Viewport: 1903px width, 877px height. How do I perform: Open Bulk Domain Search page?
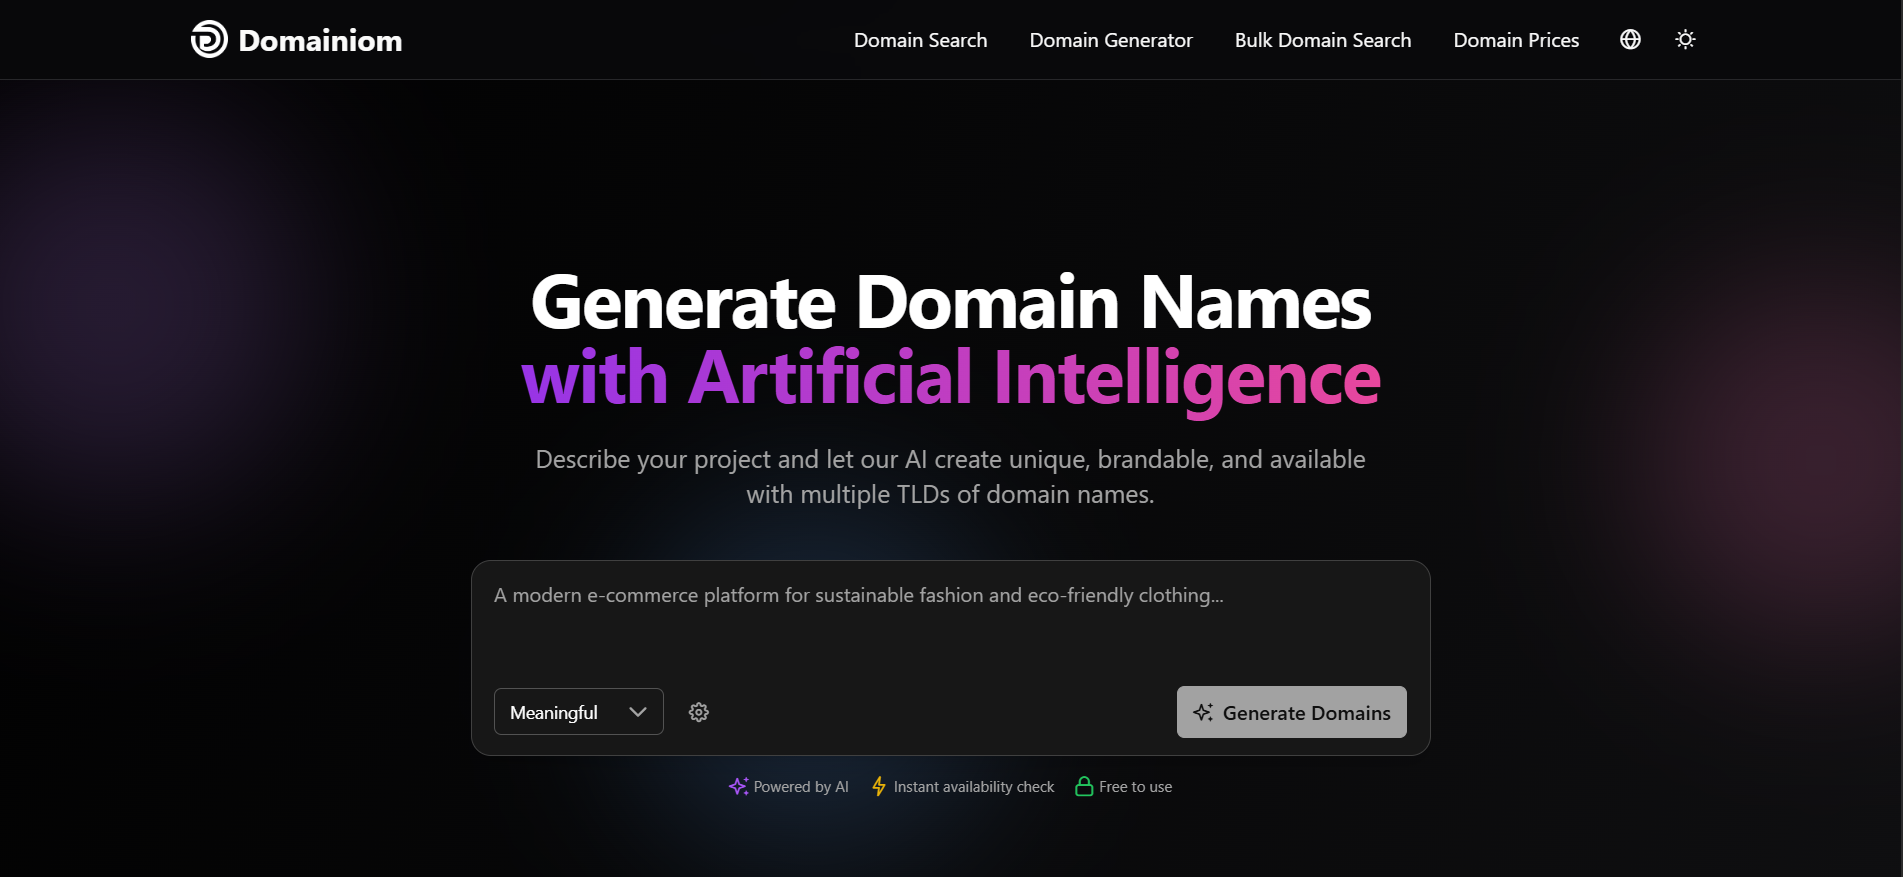1322,40
